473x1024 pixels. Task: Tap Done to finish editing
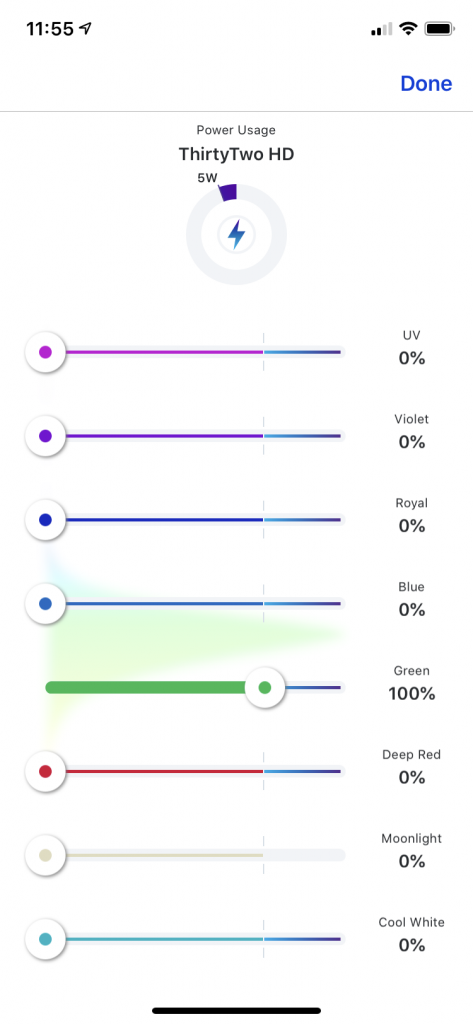[x=426, y=84]
